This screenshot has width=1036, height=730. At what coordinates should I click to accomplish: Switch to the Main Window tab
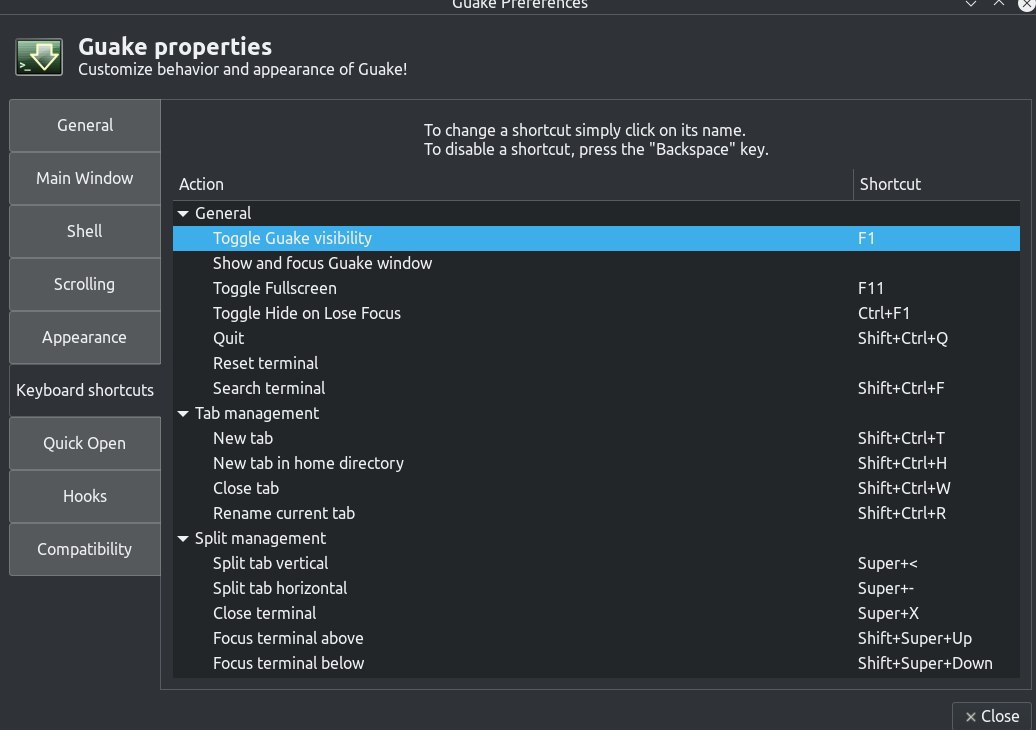coord(85,178)
